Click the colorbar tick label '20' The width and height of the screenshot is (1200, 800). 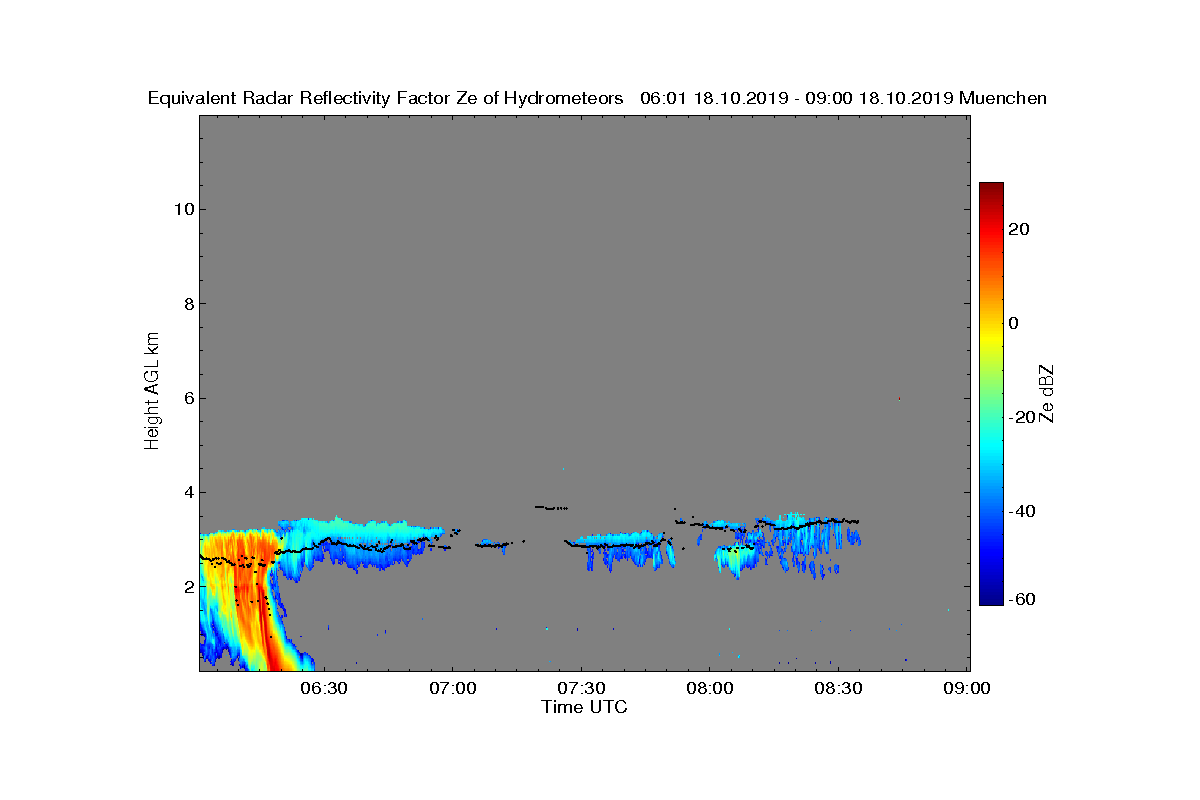pyautogui.click(x=1020, y=229)
